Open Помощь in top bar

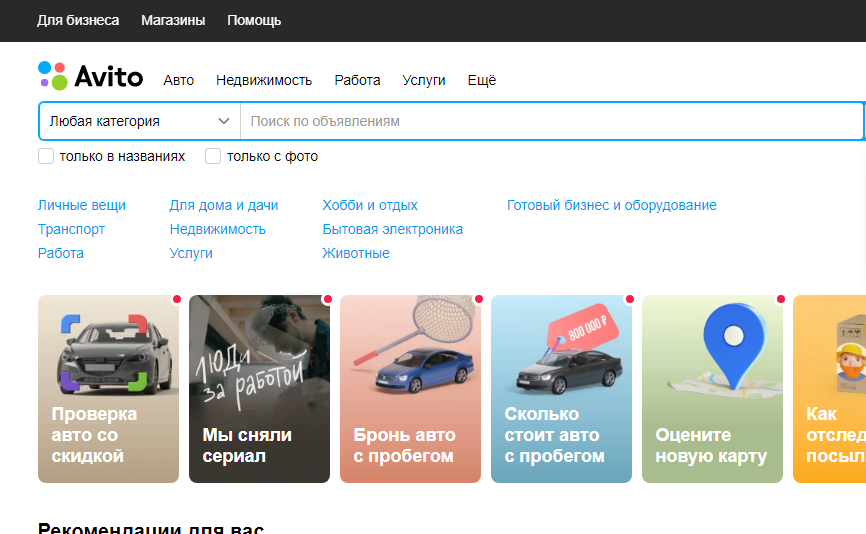tap(254, 20)
